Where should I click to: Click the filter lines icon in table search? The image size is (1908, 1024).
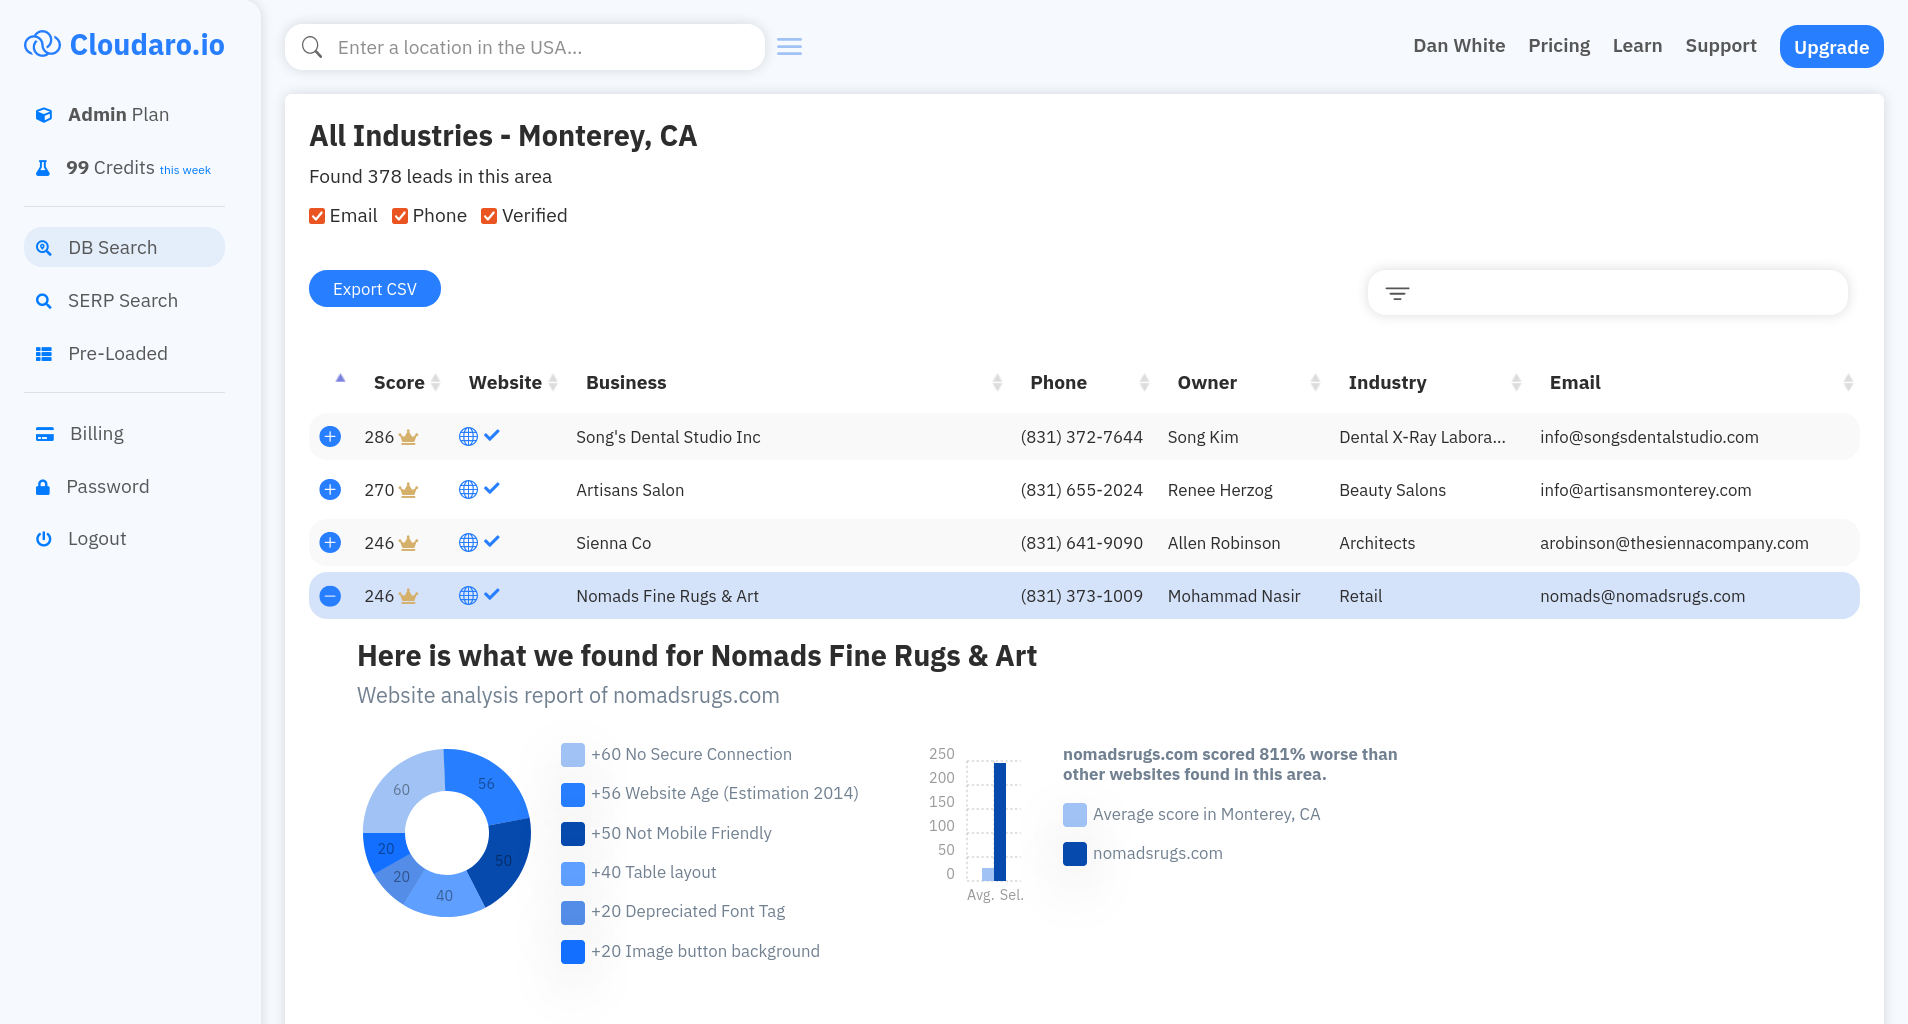[x=1398, y=293]
